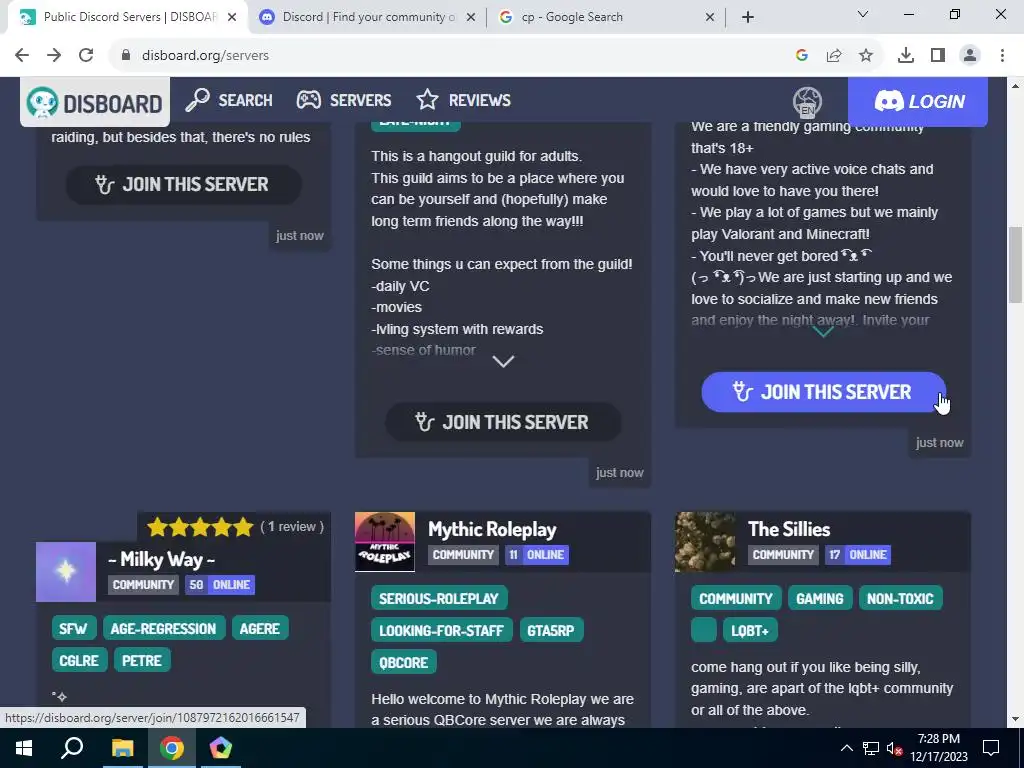Filter by QBCORE tag
1024x768 pixels.
404,663
